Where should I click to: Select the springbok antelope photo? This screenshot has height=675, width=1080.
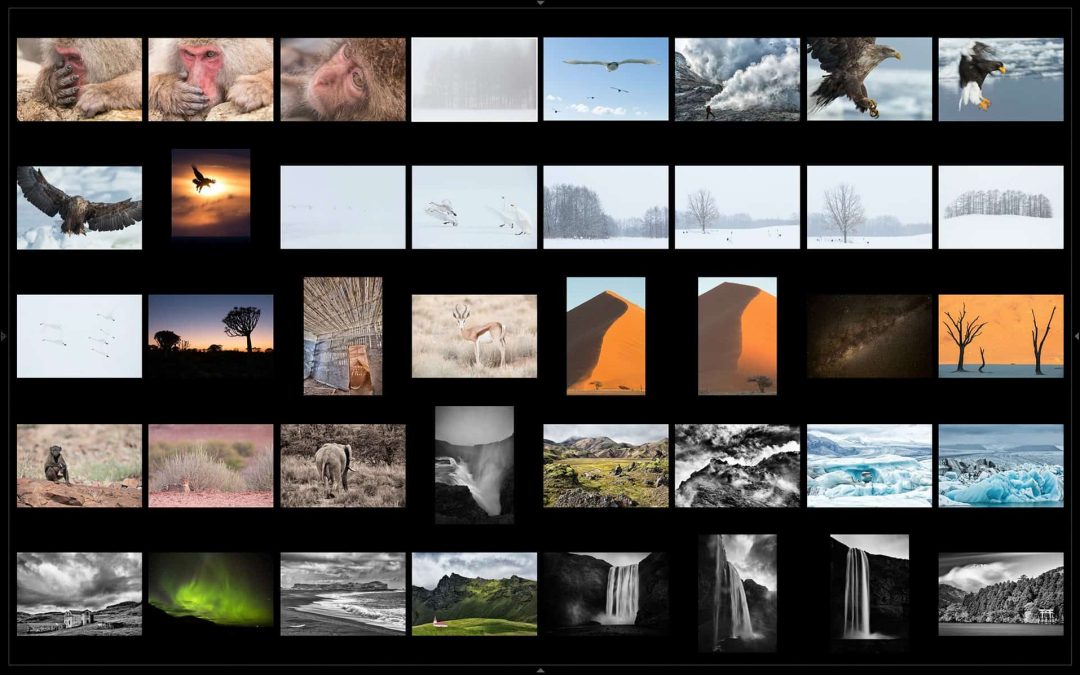point(474,336)
